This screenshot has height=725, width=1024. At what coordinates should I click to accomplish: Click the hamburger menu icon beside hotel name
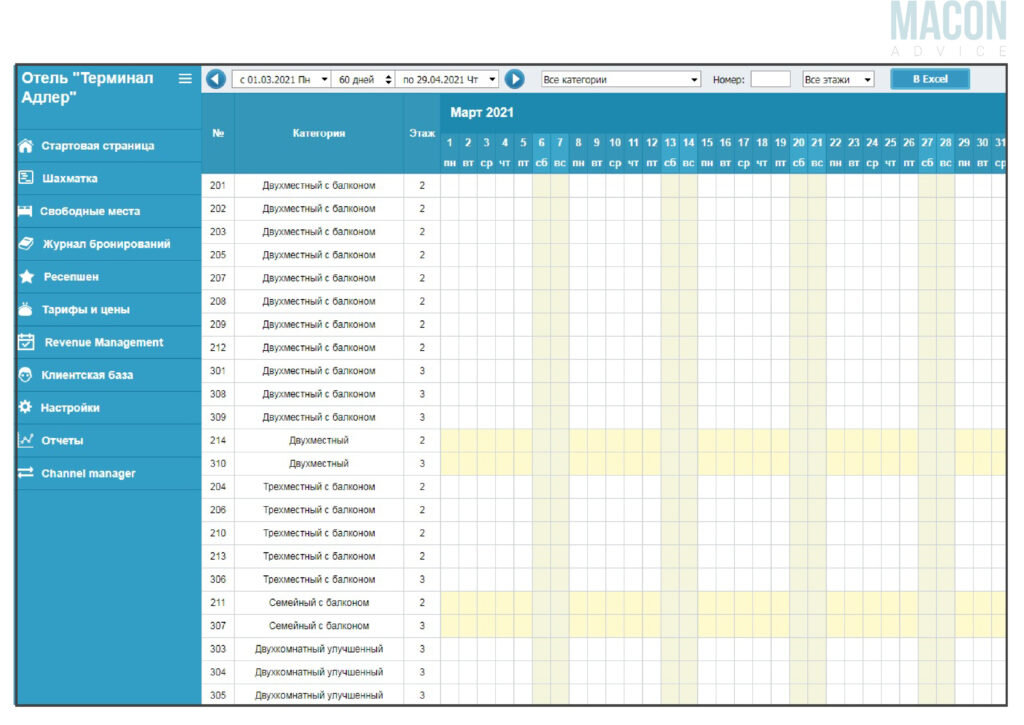[185, 78]
